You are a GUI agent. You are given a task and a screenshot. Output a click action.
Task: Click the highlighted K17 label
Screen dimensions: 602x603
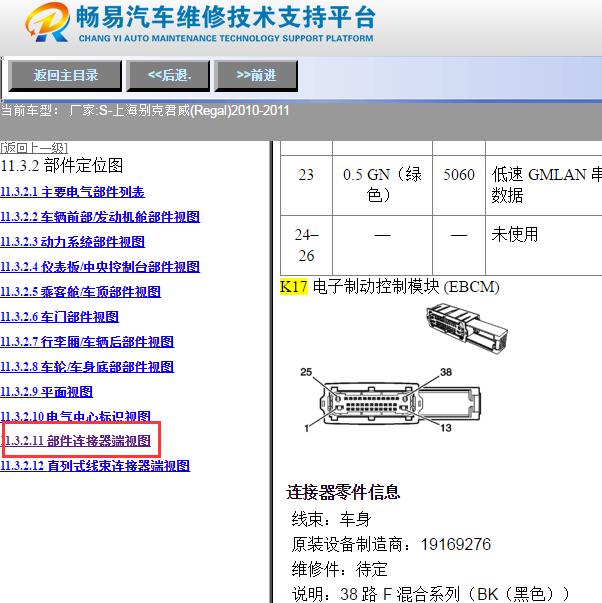coord(293,287)
